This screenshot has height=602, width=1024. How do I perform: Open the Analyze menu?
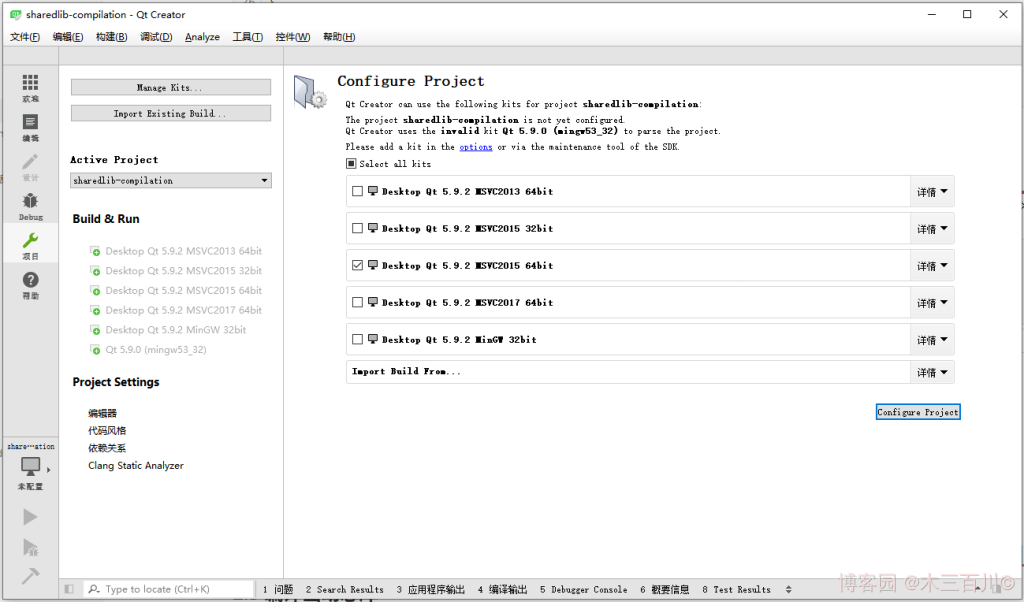[202, 37]
